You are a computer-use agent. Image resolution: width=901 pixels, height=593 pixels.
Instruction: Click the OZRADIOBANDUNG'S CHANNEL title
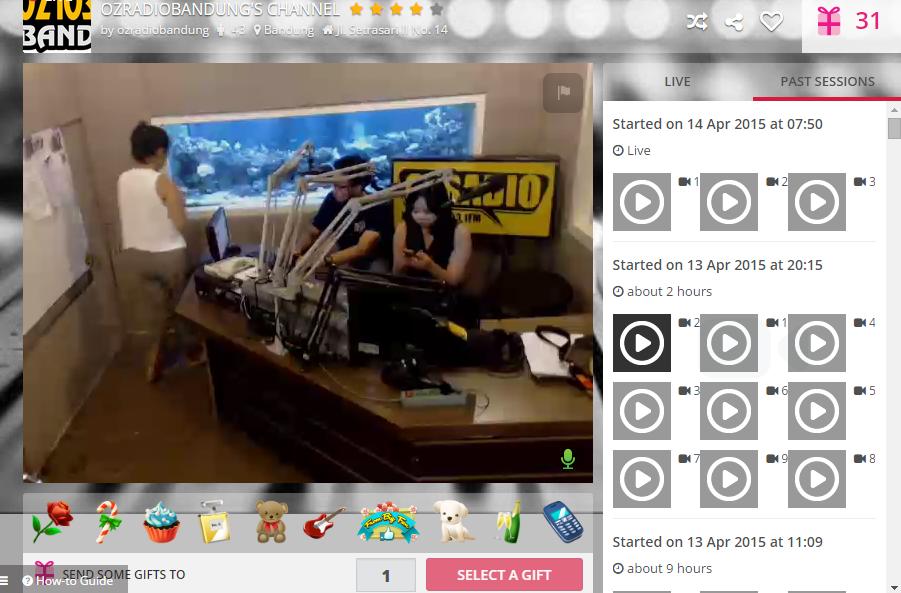(220, 9)
